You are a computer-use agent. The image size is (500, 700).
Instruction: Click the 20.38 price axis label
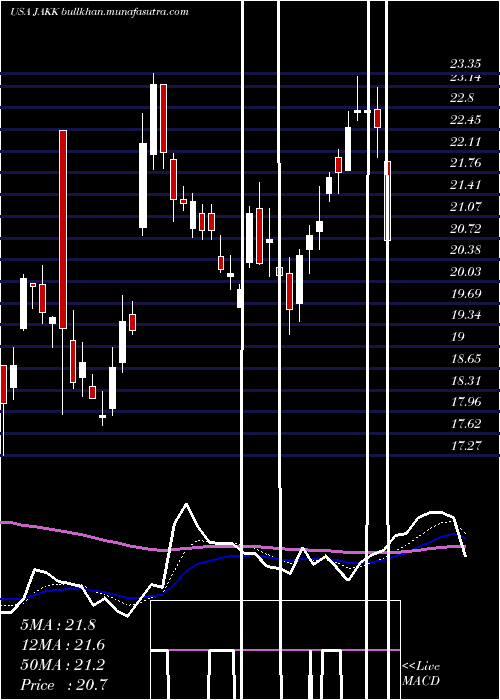pyautogui.click(x=465, y=250)
